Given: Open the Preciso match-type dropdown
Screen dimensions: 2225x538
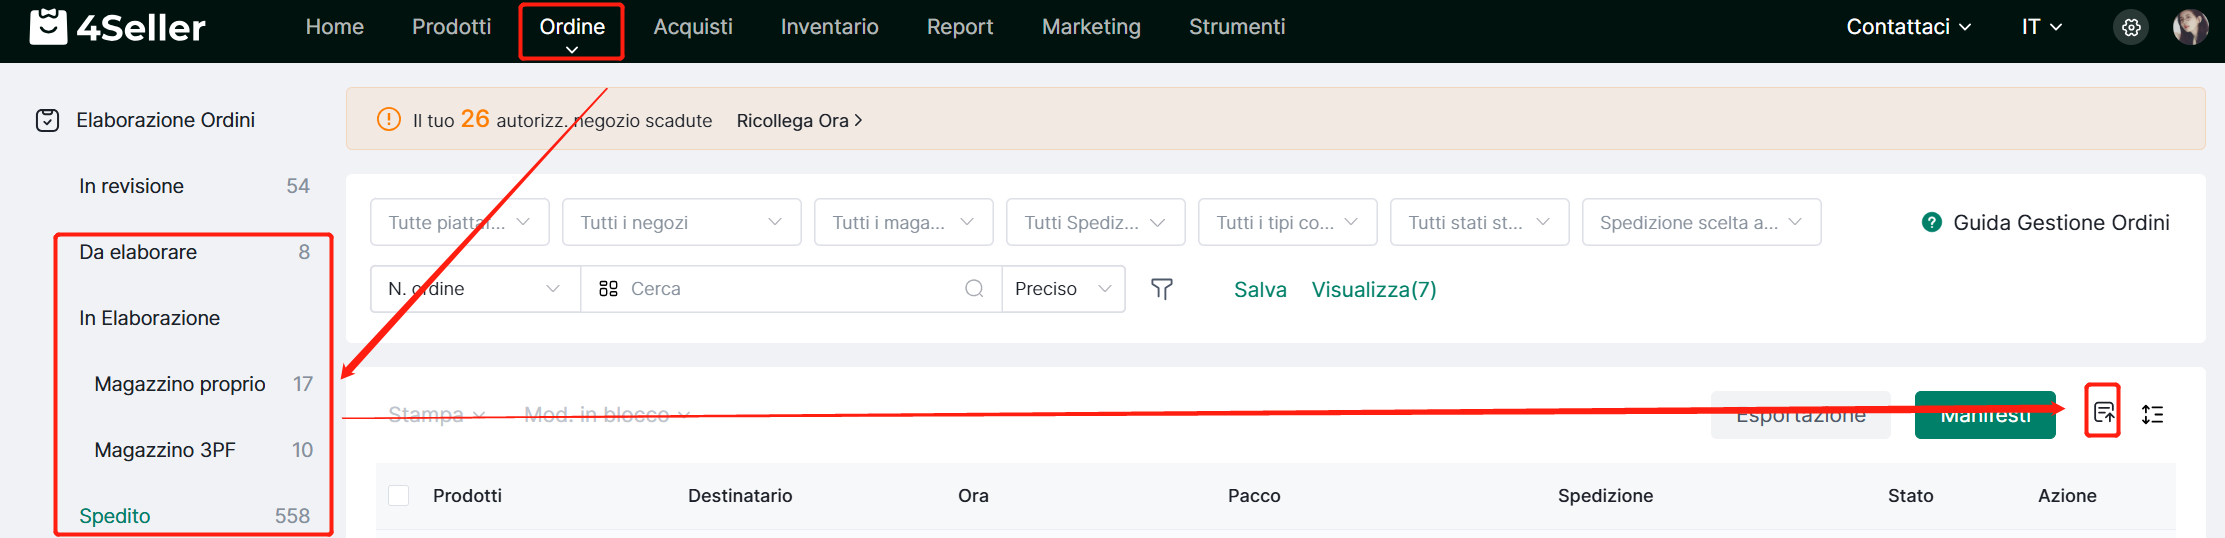Looking at the screenshot, I should click(x=1063, y=289).
